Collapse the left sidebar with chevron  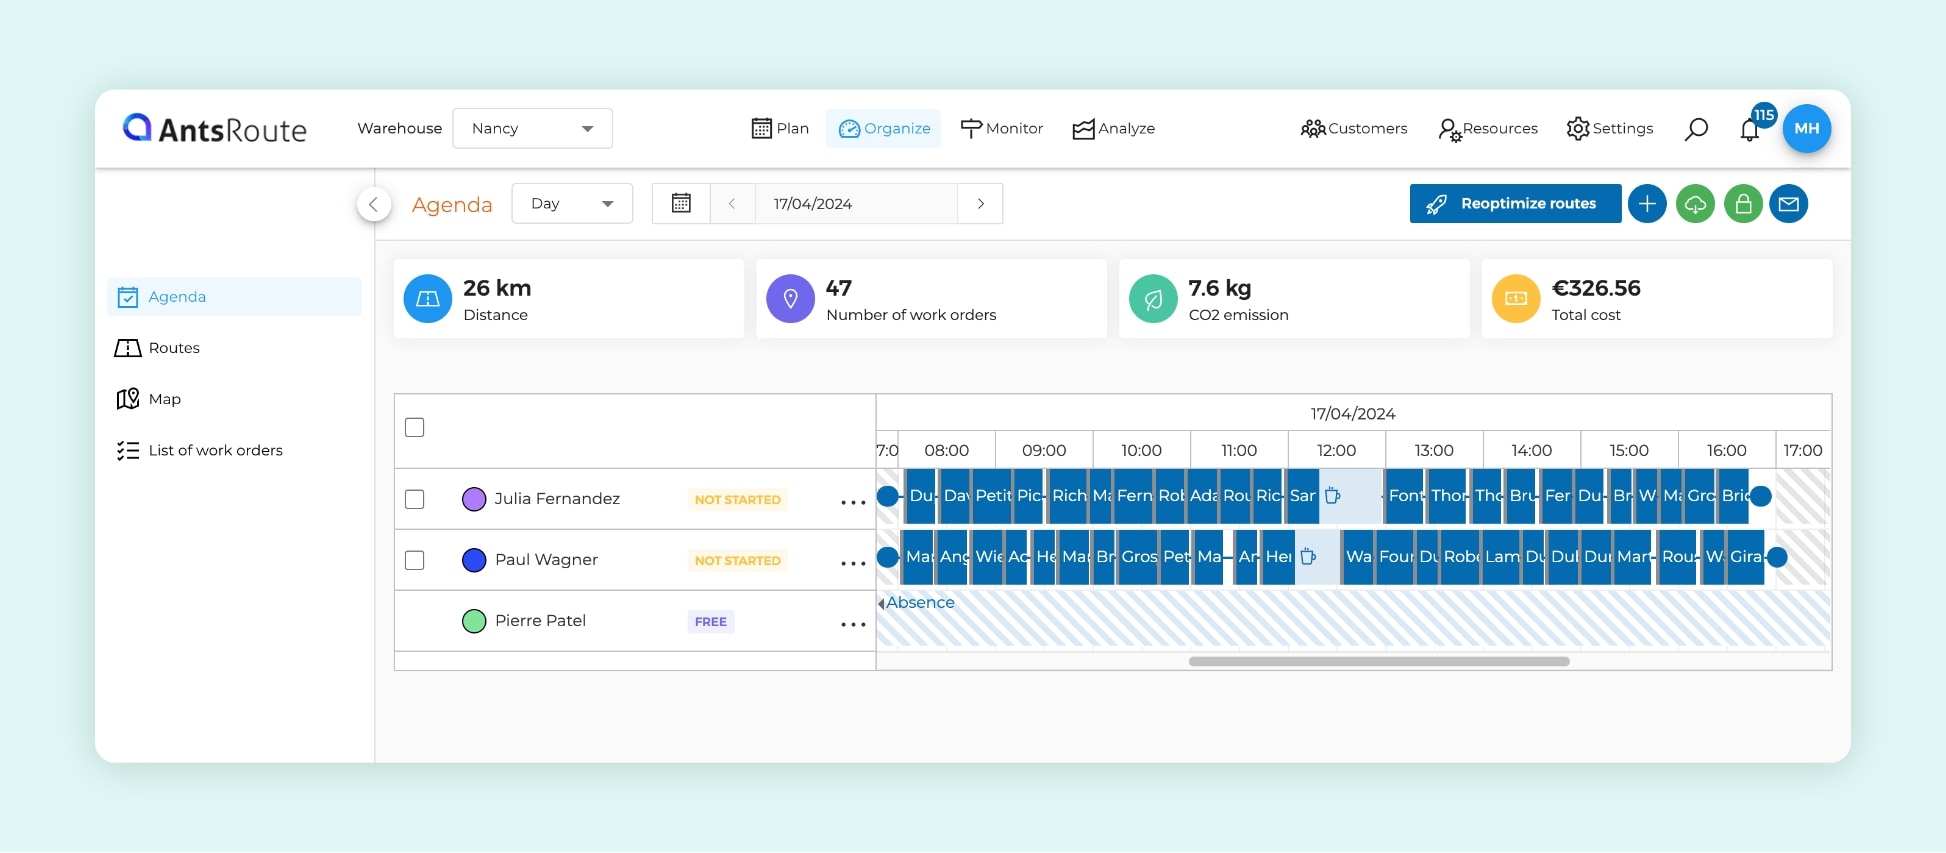[373, 205]
